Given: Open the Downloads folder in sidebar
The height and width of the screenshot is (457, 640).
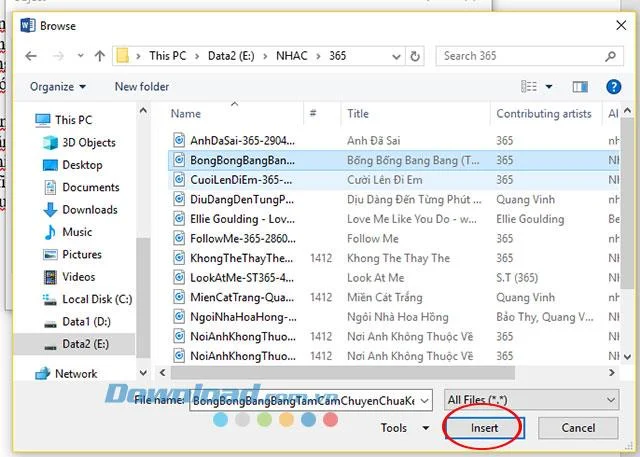Looking at the screenshot, I should (89, 209).
